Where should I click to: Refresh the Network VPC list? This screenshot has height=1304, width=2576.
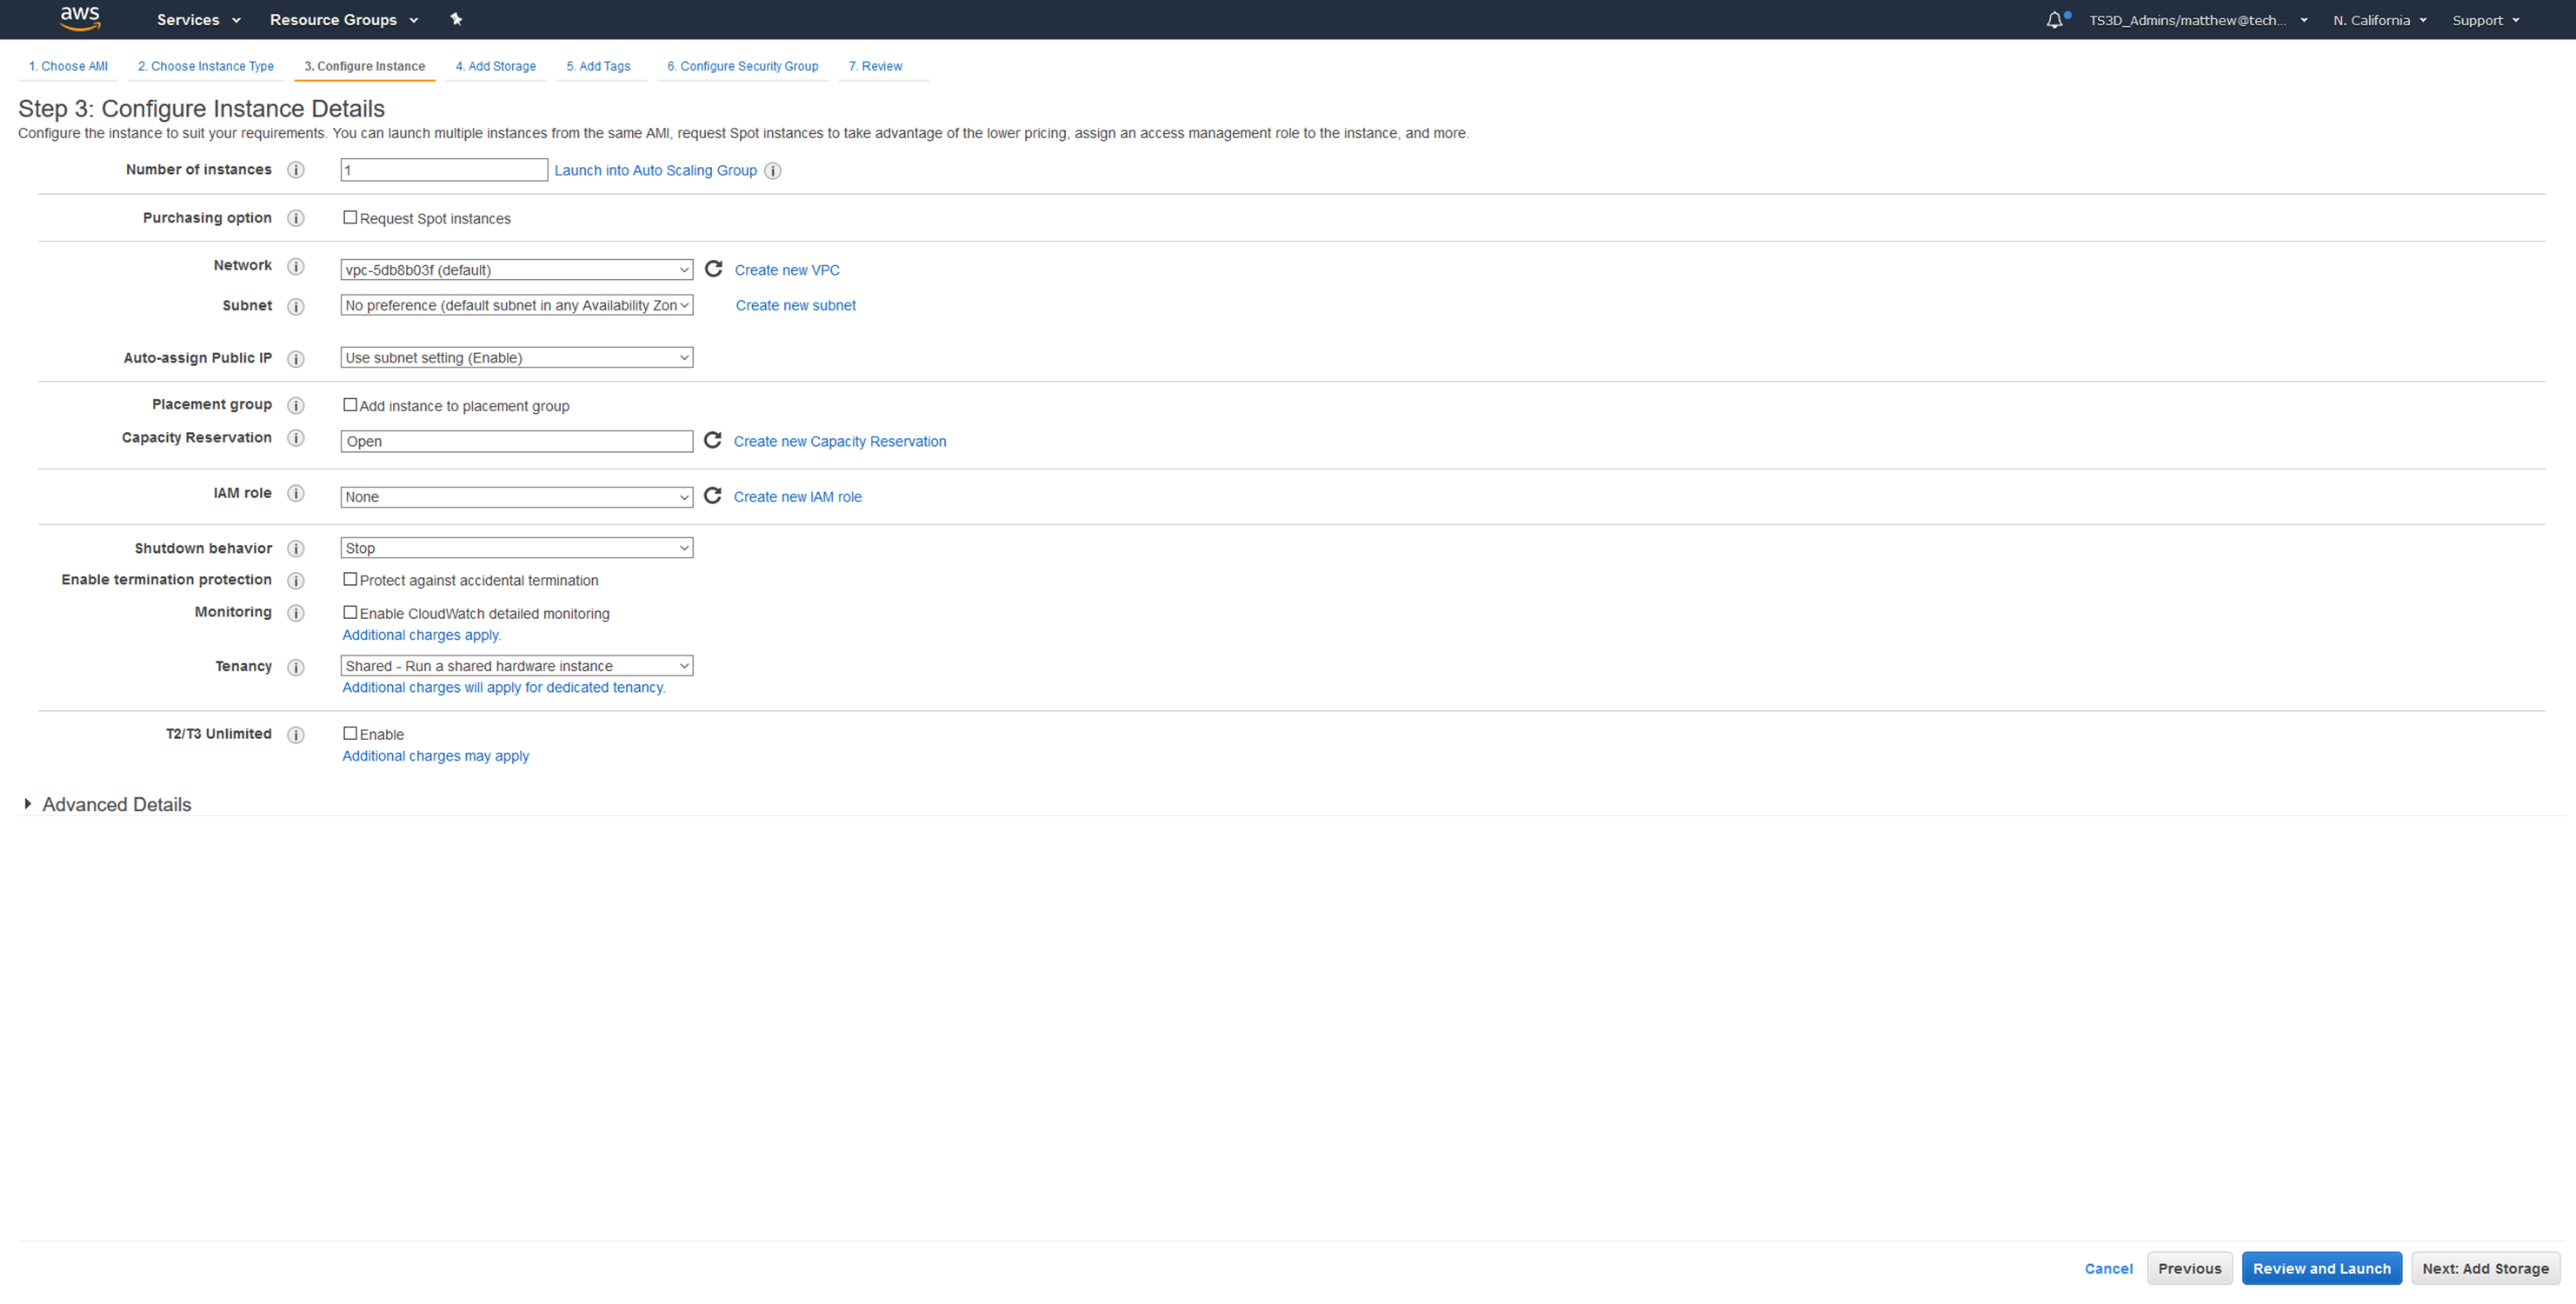(x=713, y=269)
